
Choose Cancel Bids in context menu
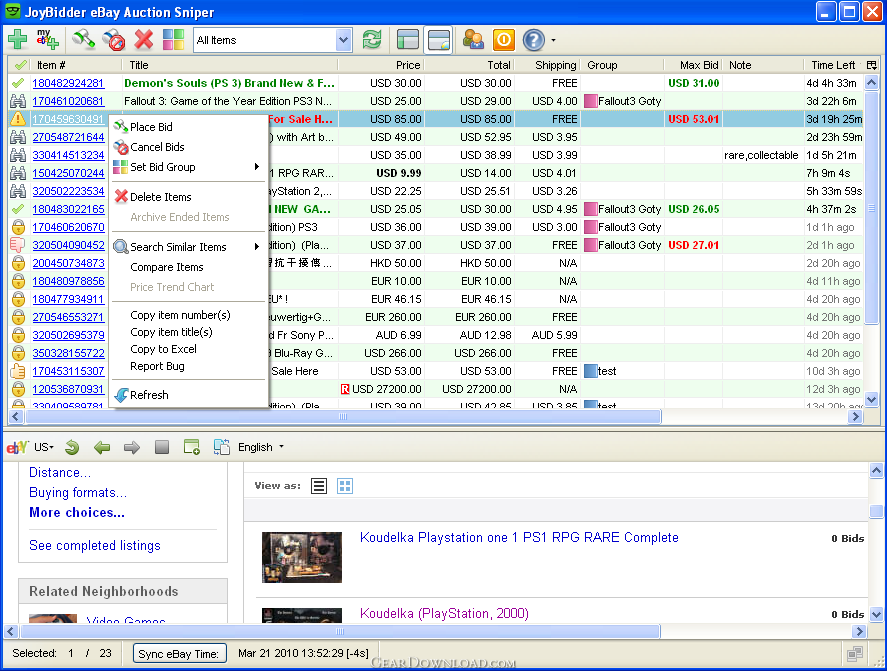coord(157,147)
